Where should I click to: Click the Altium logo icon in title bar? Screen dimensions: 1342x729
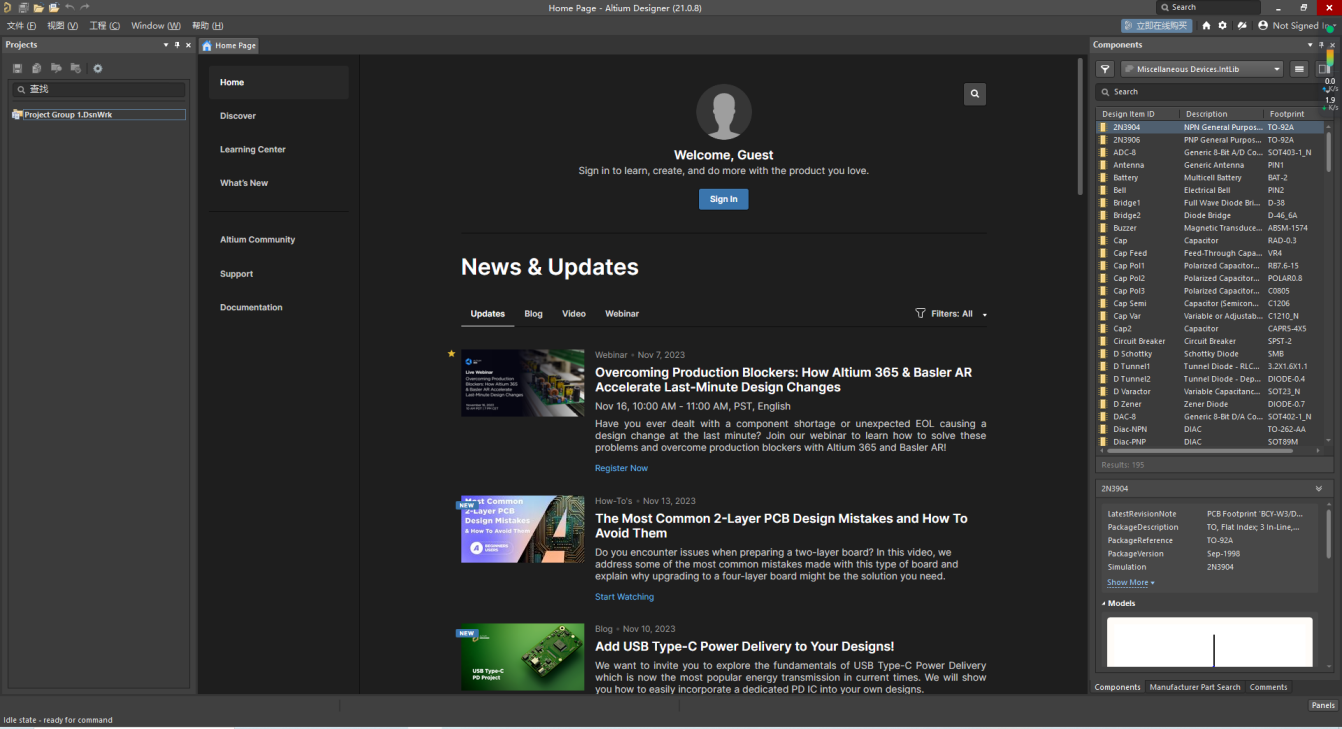[7, 7]
